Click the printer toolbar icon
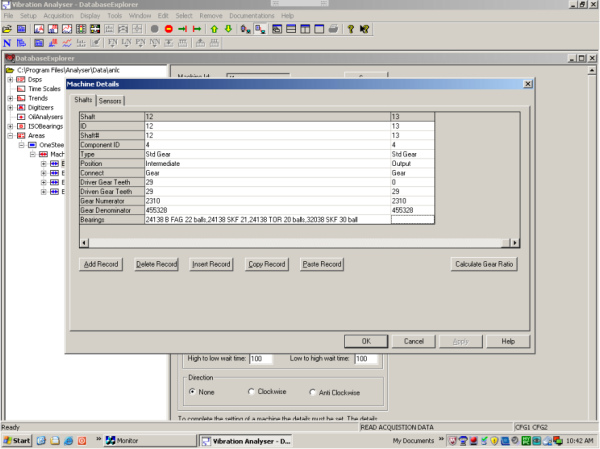 pyautogui.click(x=333, y=29)
